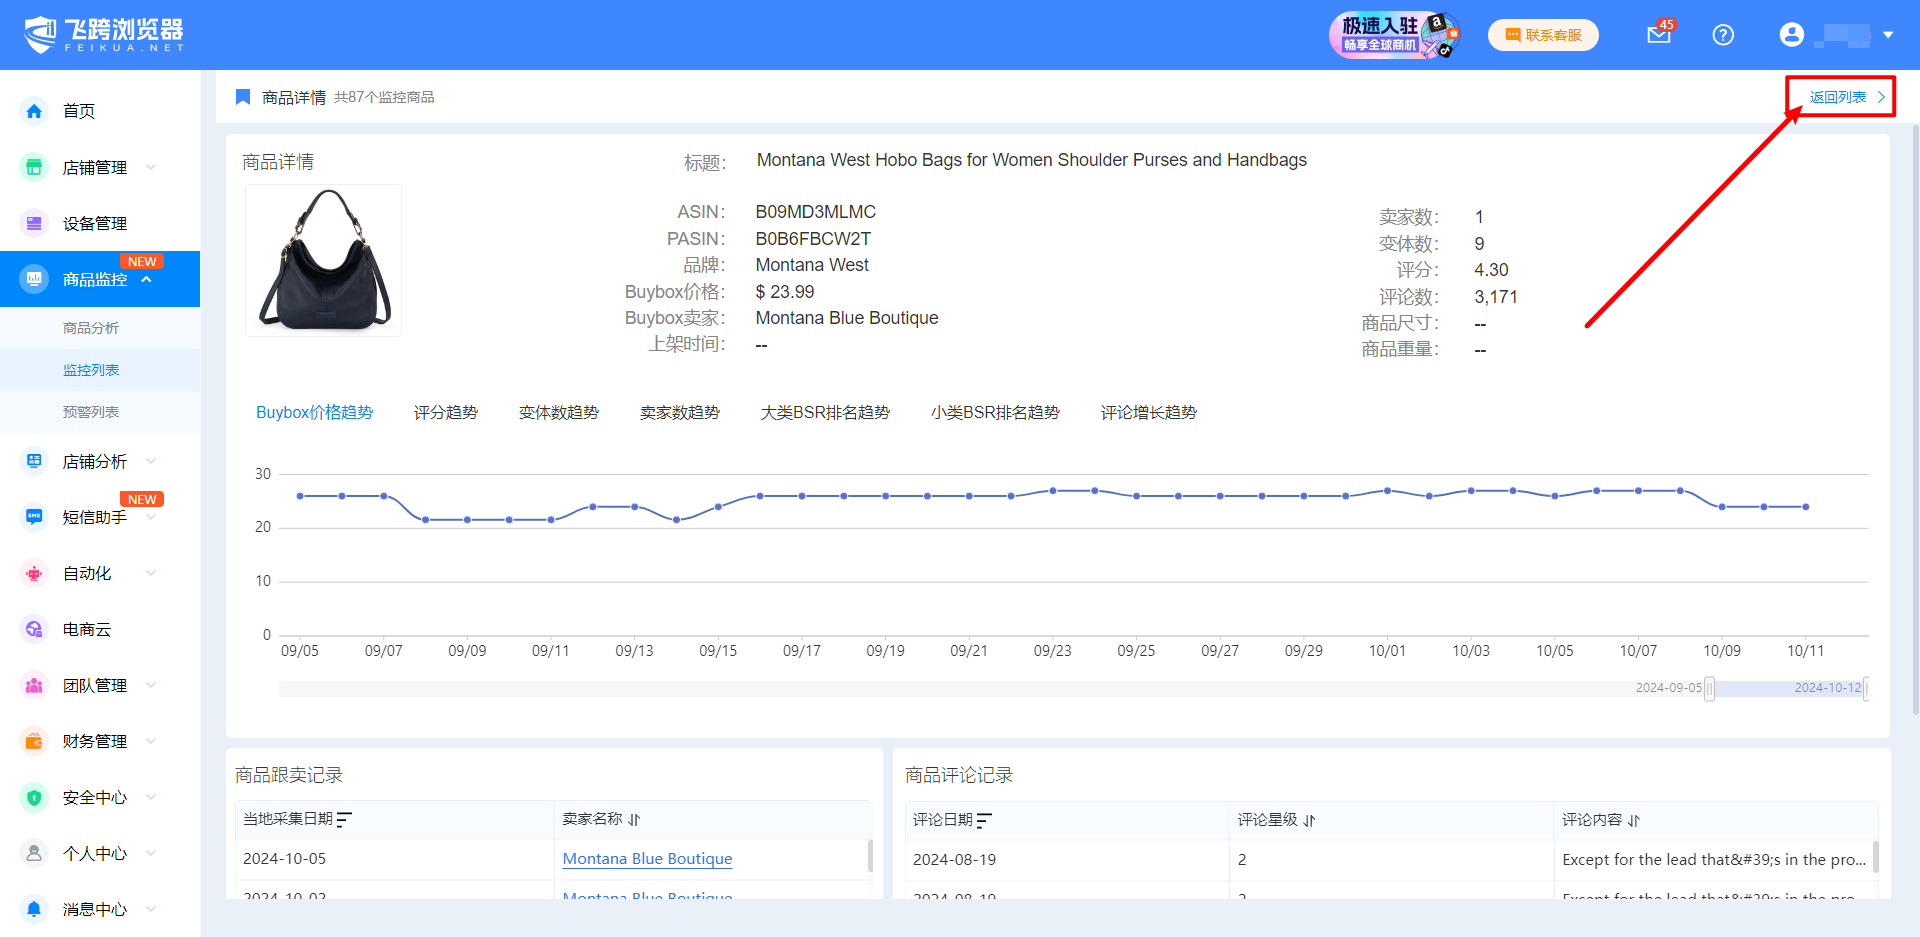Sort sellers by 卖家名称 sort icon
This screenshot has width=1920, height=937.
click(x=634, y=820)
